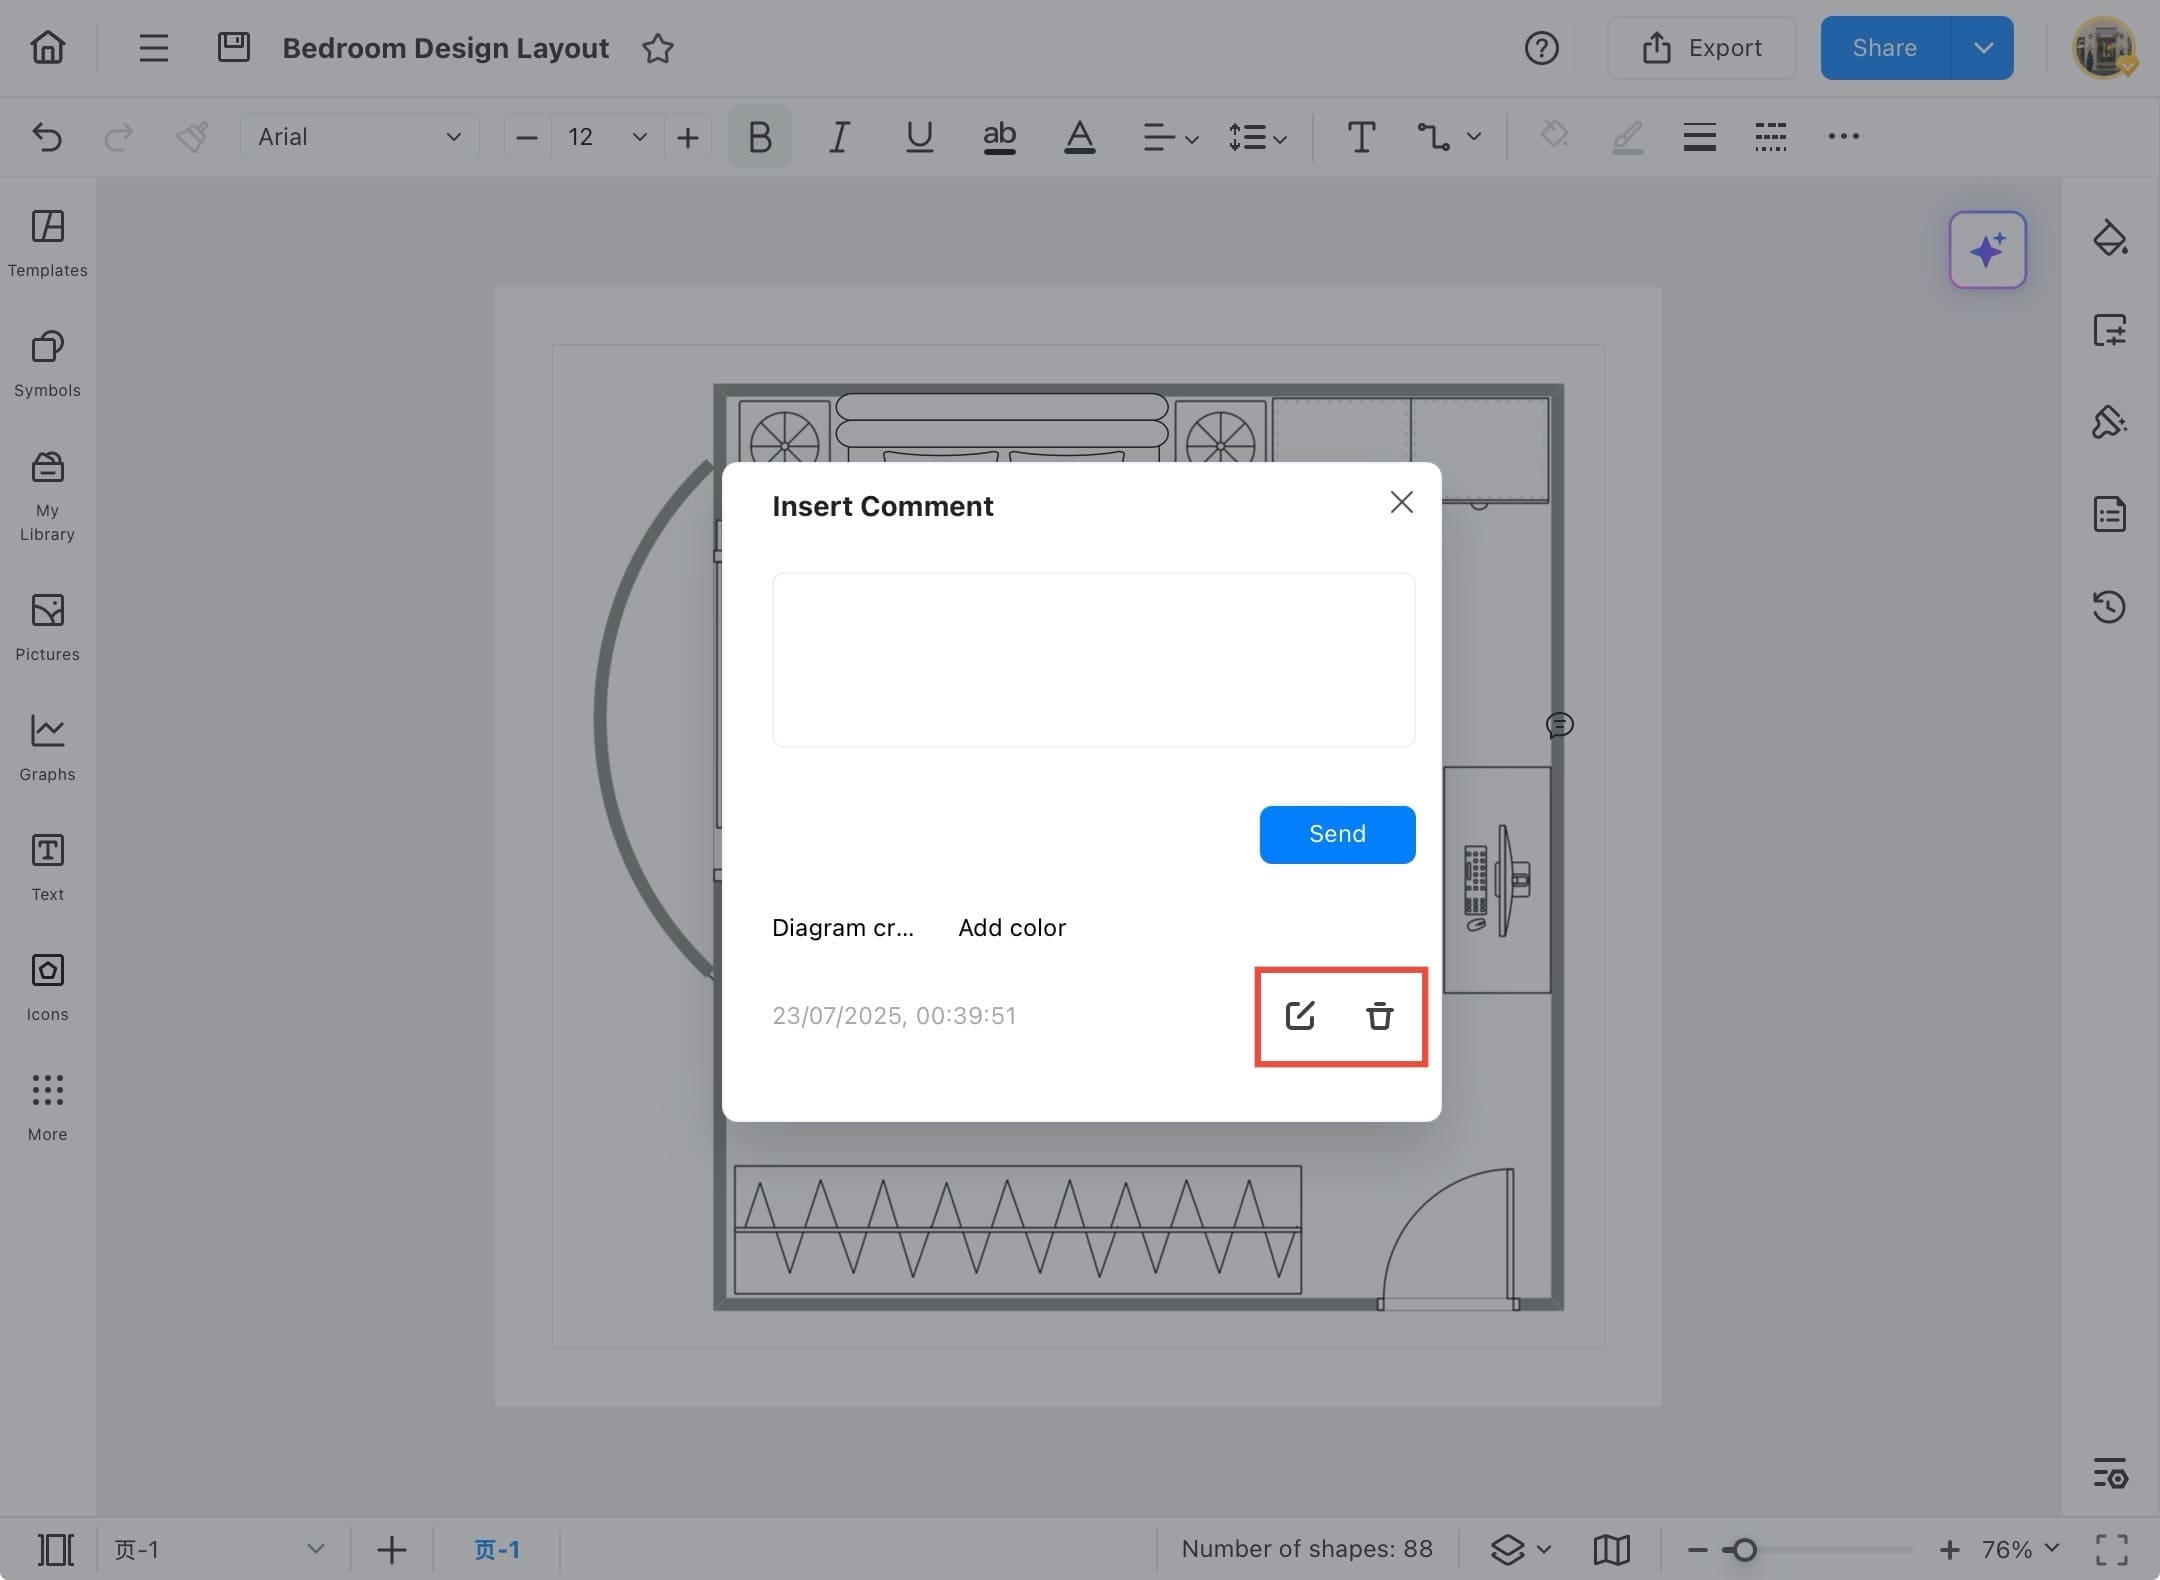Viewport: 2160px width, 1580px height.
Task: Toggle italic text formatting
Action: [838, 137]
